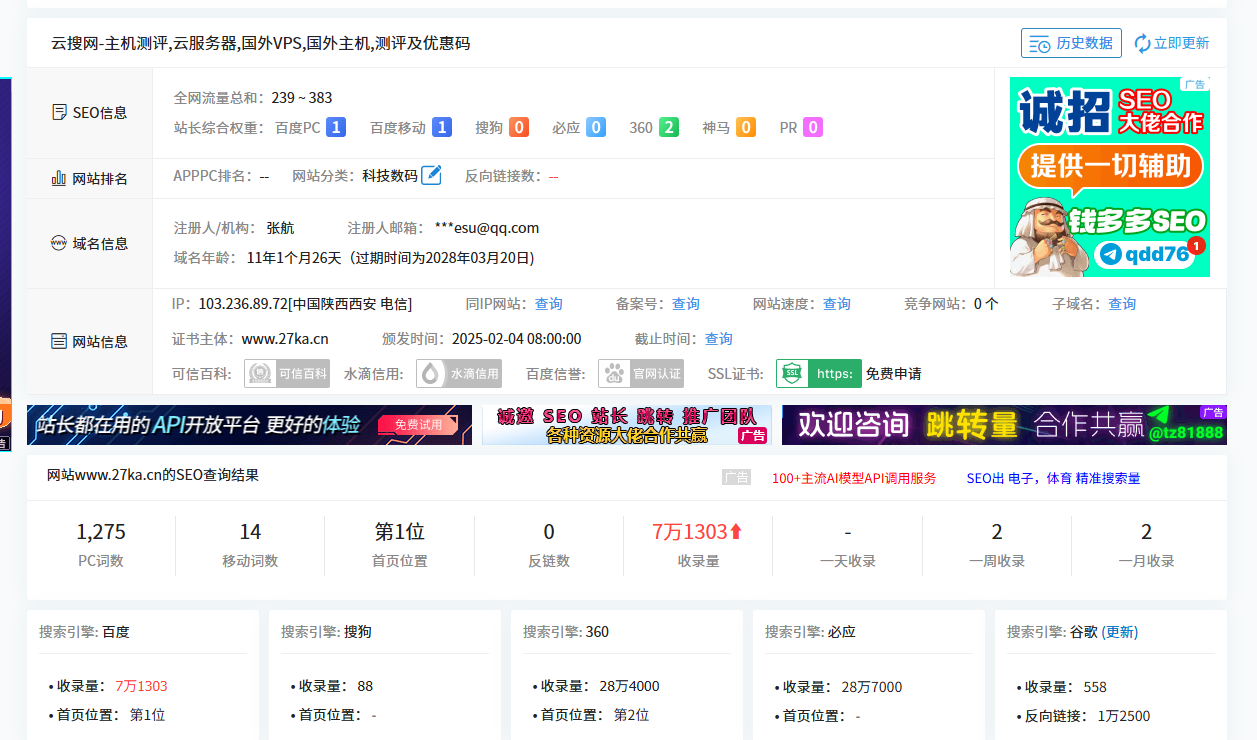Click the (更新) link next to 谷歌

(x=1119, y=632)
